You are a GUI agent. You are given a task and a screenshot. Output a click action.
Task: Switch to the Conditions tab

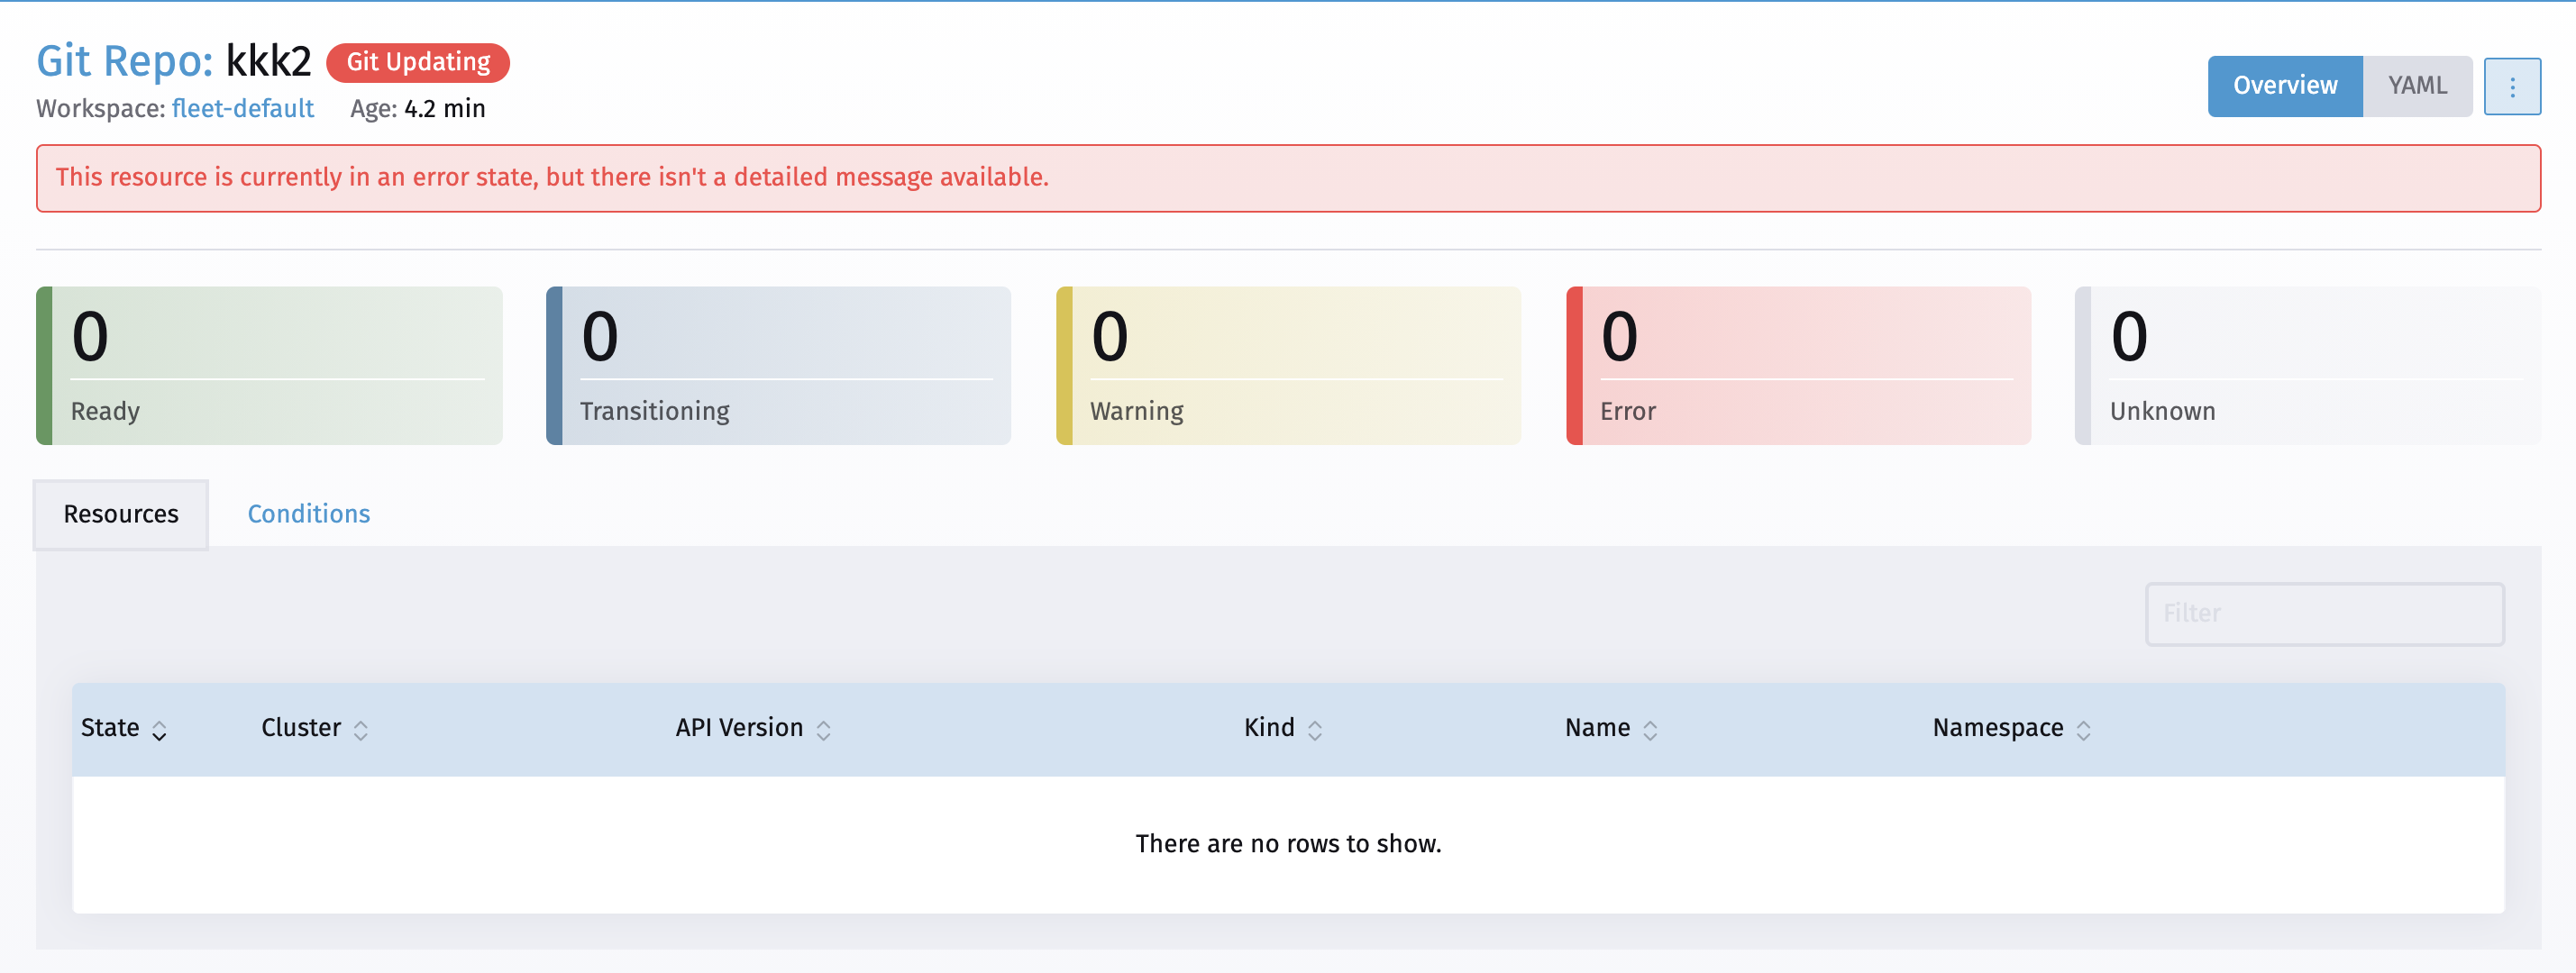(x=308, y=514)
